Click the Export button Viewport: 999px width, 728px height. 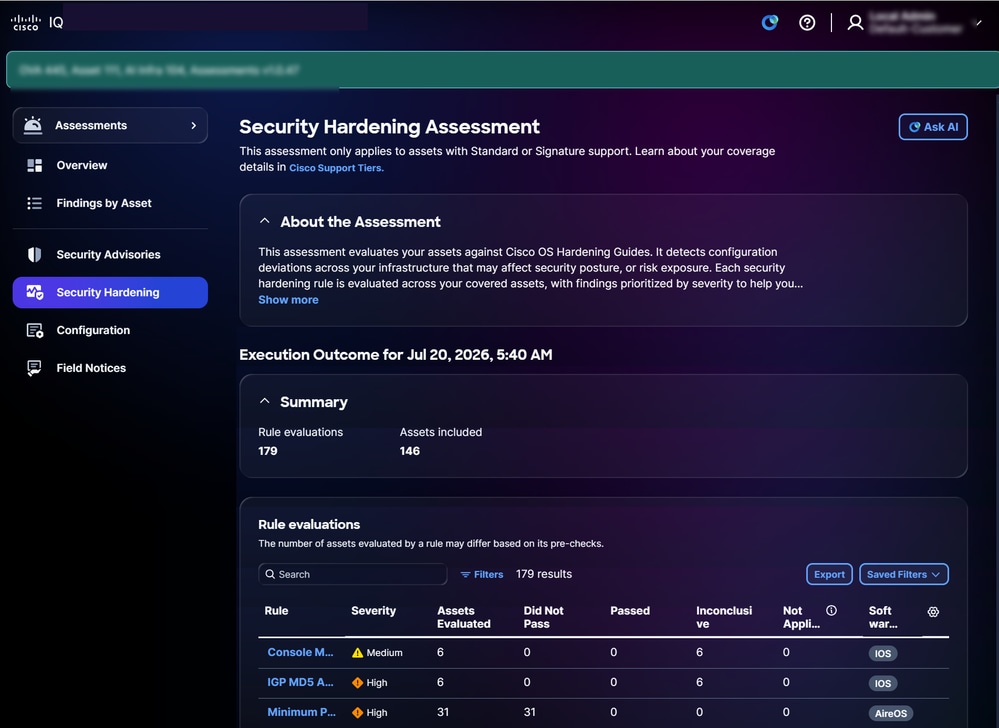coord(829,574)
